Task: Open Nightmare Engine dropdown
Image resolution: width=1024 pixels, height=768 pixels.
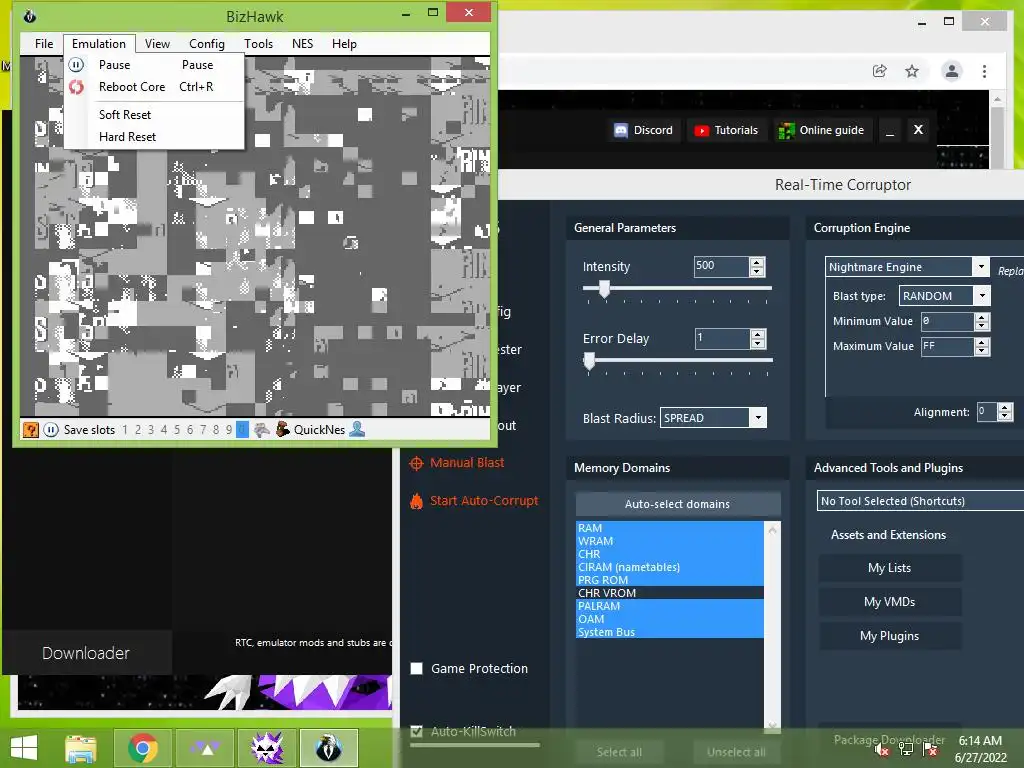Action: (980, 266)
